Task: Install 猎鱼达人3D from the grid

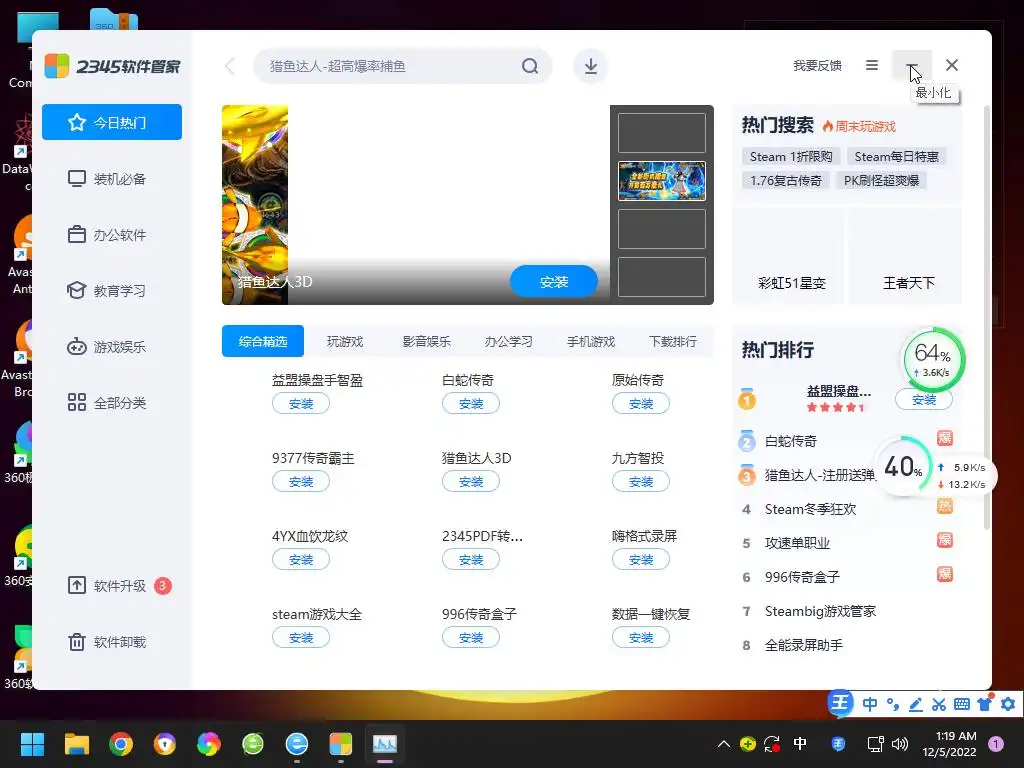Action: 471,481
